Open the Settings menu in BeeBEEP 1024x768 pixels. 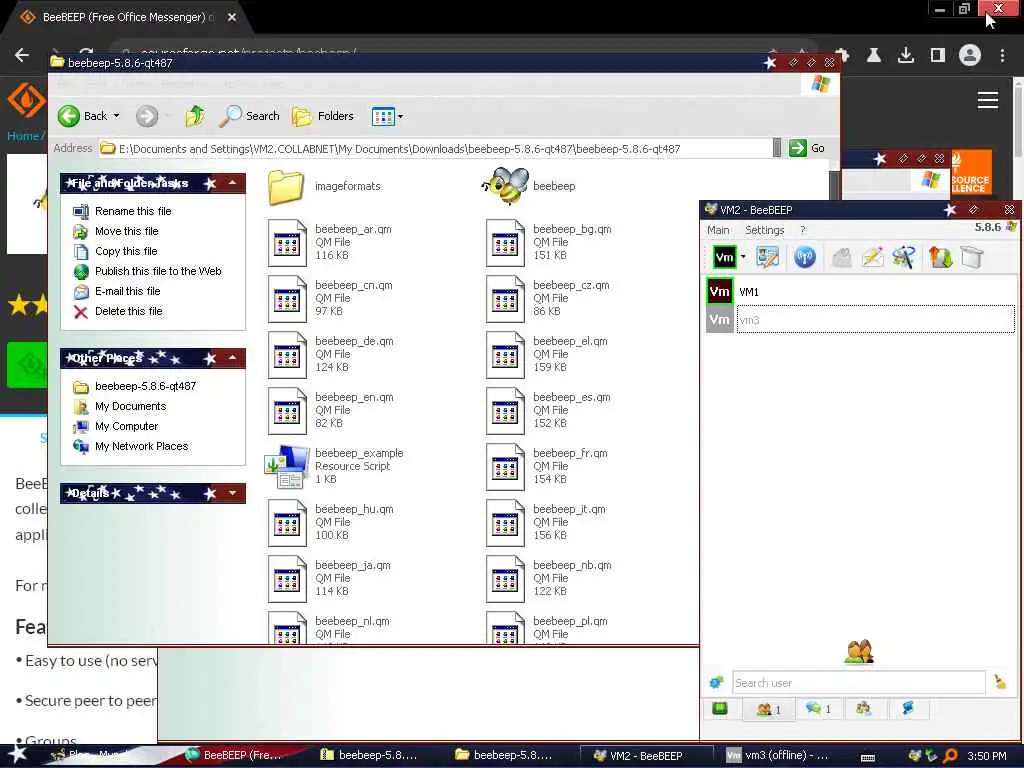click(x=765, y=230)
